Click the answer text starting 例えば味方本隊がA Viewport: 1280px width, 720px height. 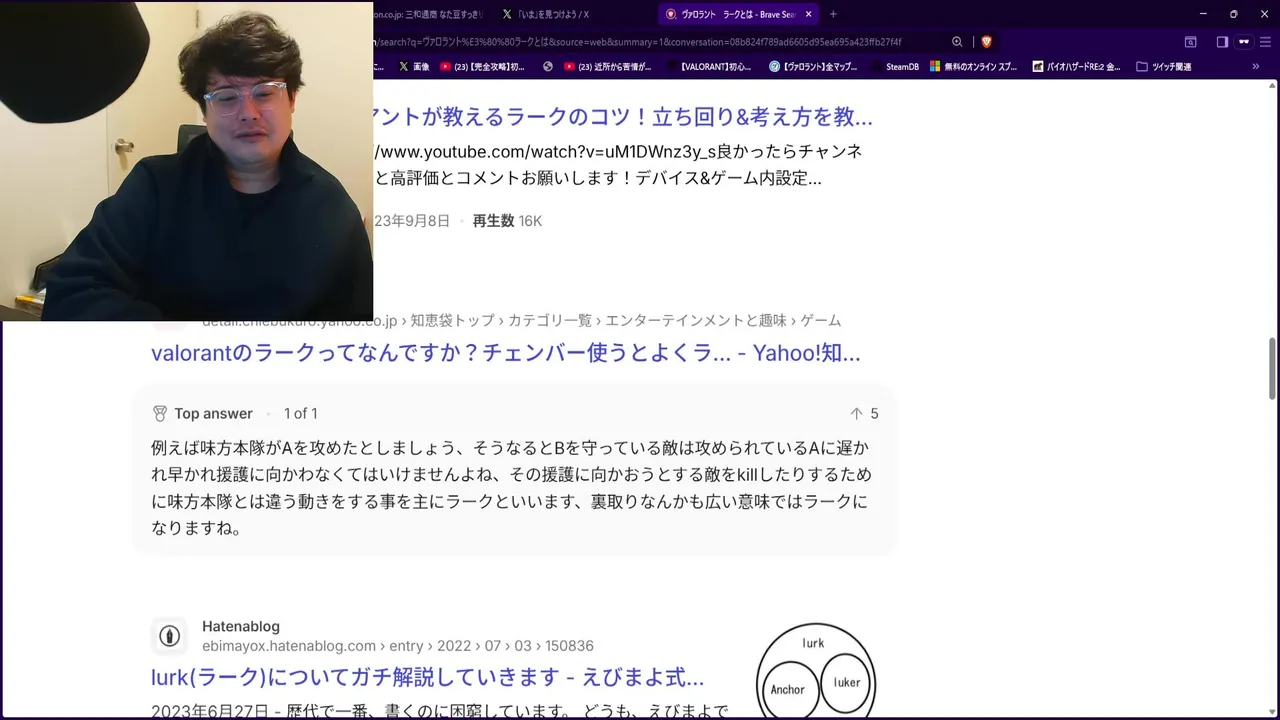[x=511, y=488]
